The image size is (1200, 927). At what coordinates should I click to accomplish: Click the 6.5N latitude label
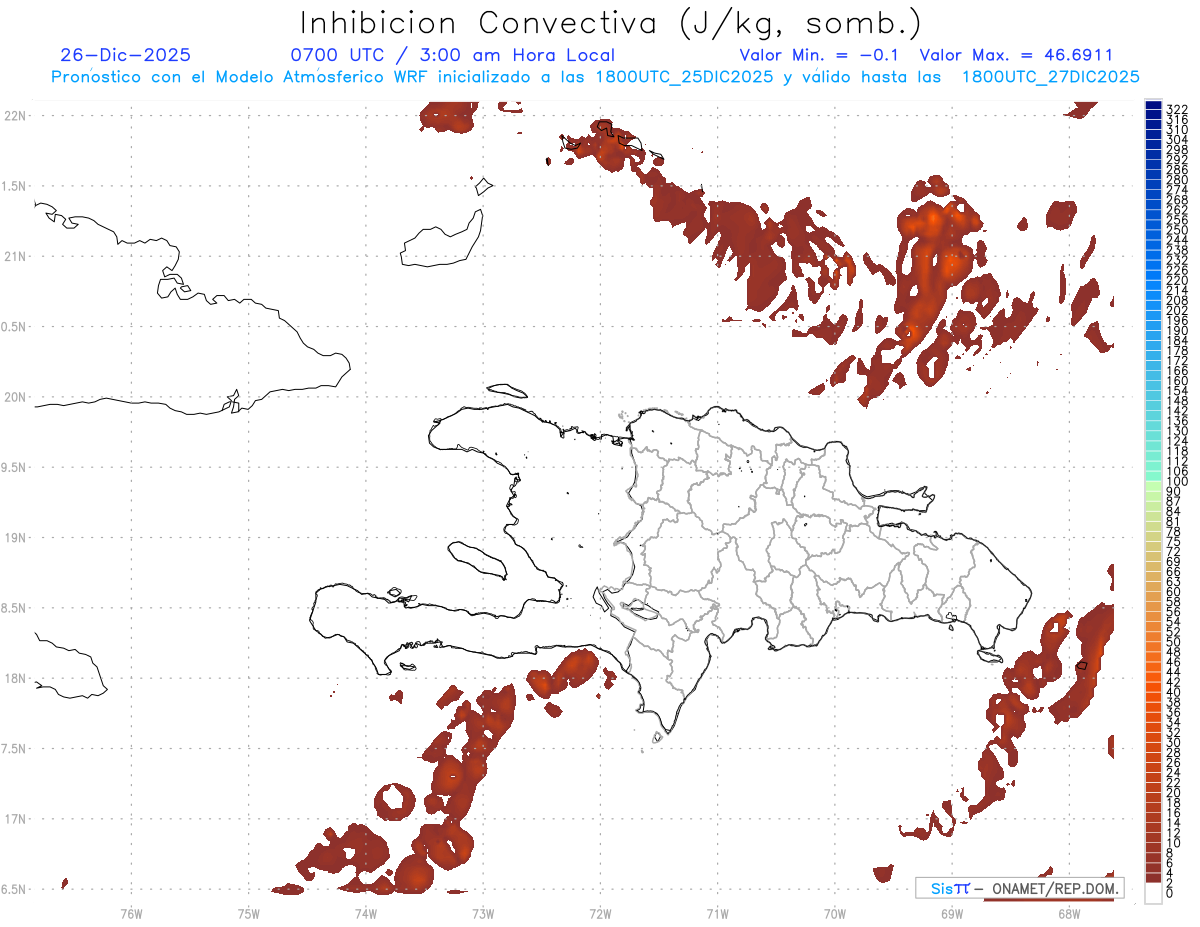(x=14, y=889)
